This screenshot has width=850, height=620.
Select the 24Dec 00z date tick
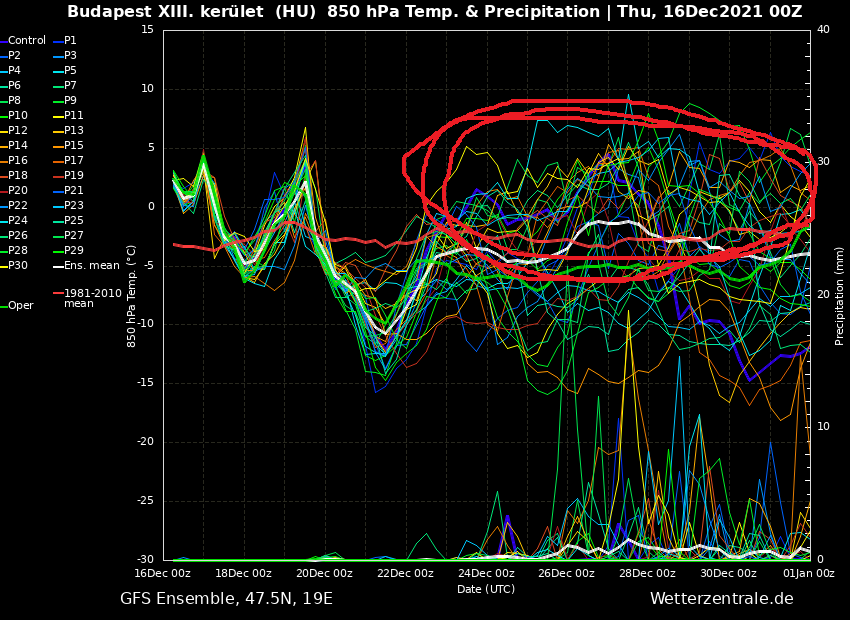point(486,574)
